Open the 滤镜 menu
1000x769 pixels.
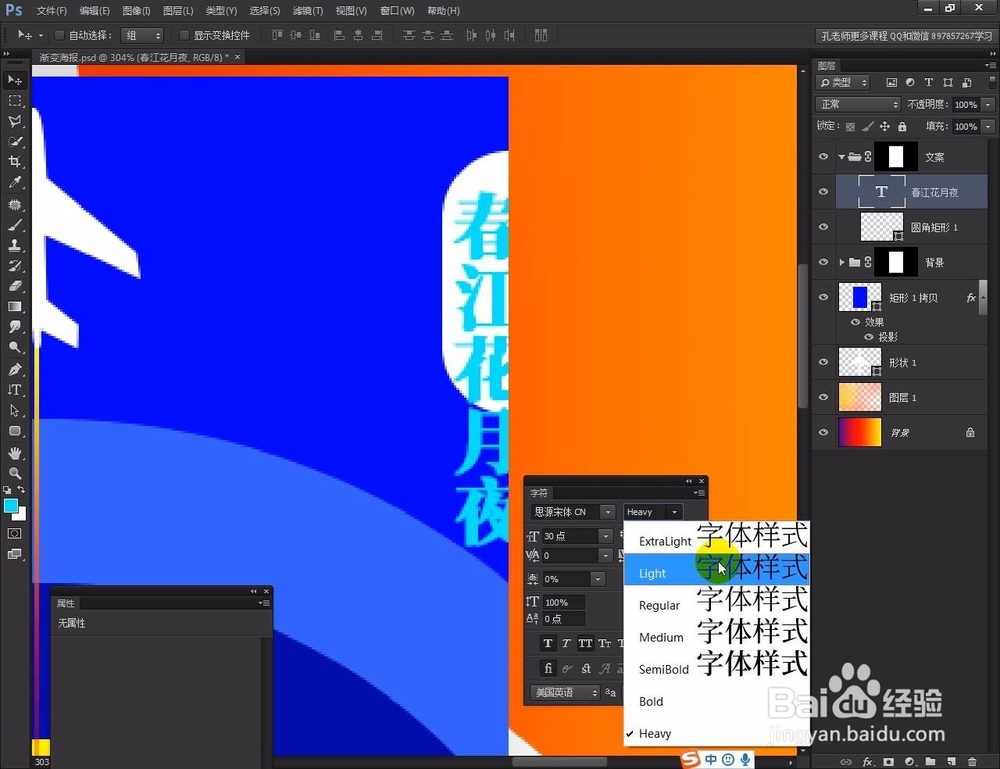point(308,11)
